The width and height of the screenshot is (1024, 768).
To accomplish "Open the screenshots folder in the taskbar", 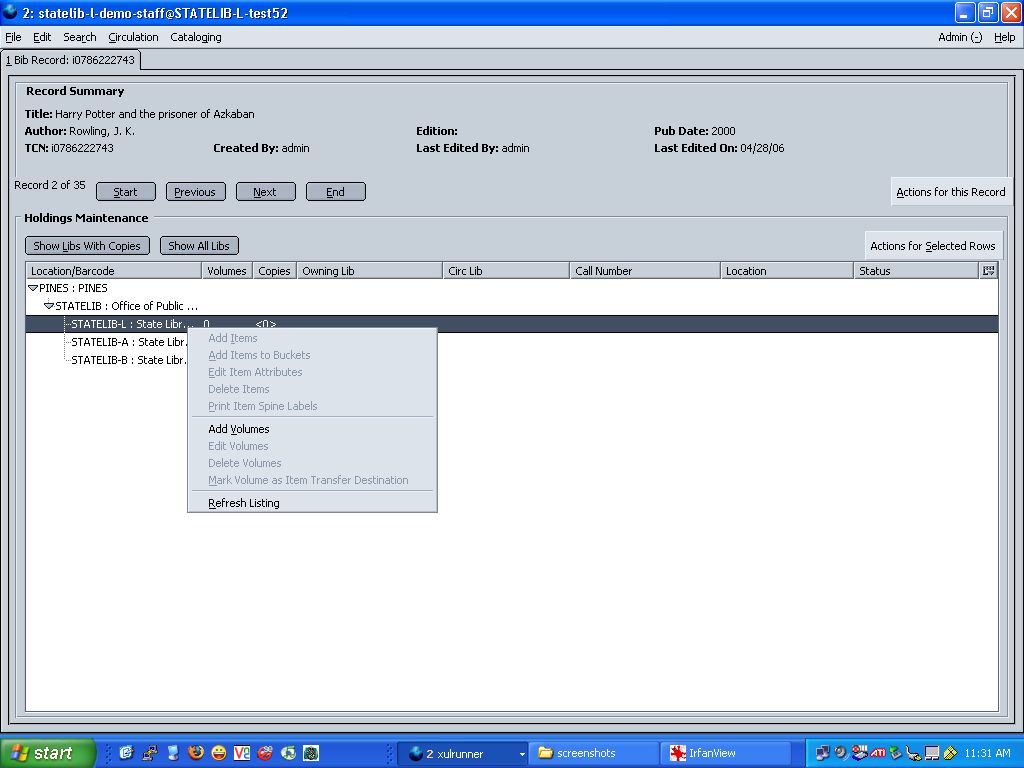I will click(594, 753).
